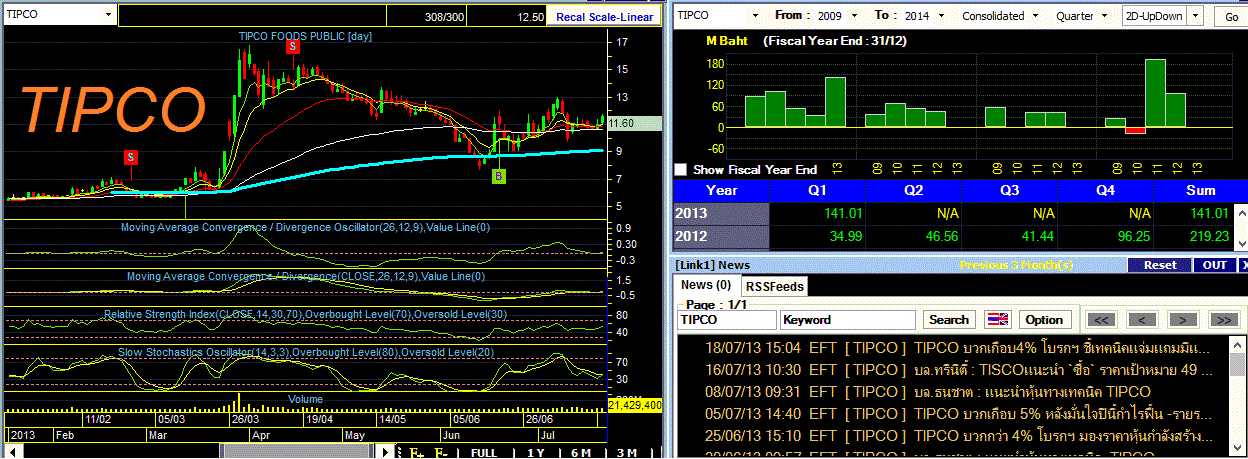Switch to the News (0) tab
1248x459 pixels.
[x=707, y=286]
